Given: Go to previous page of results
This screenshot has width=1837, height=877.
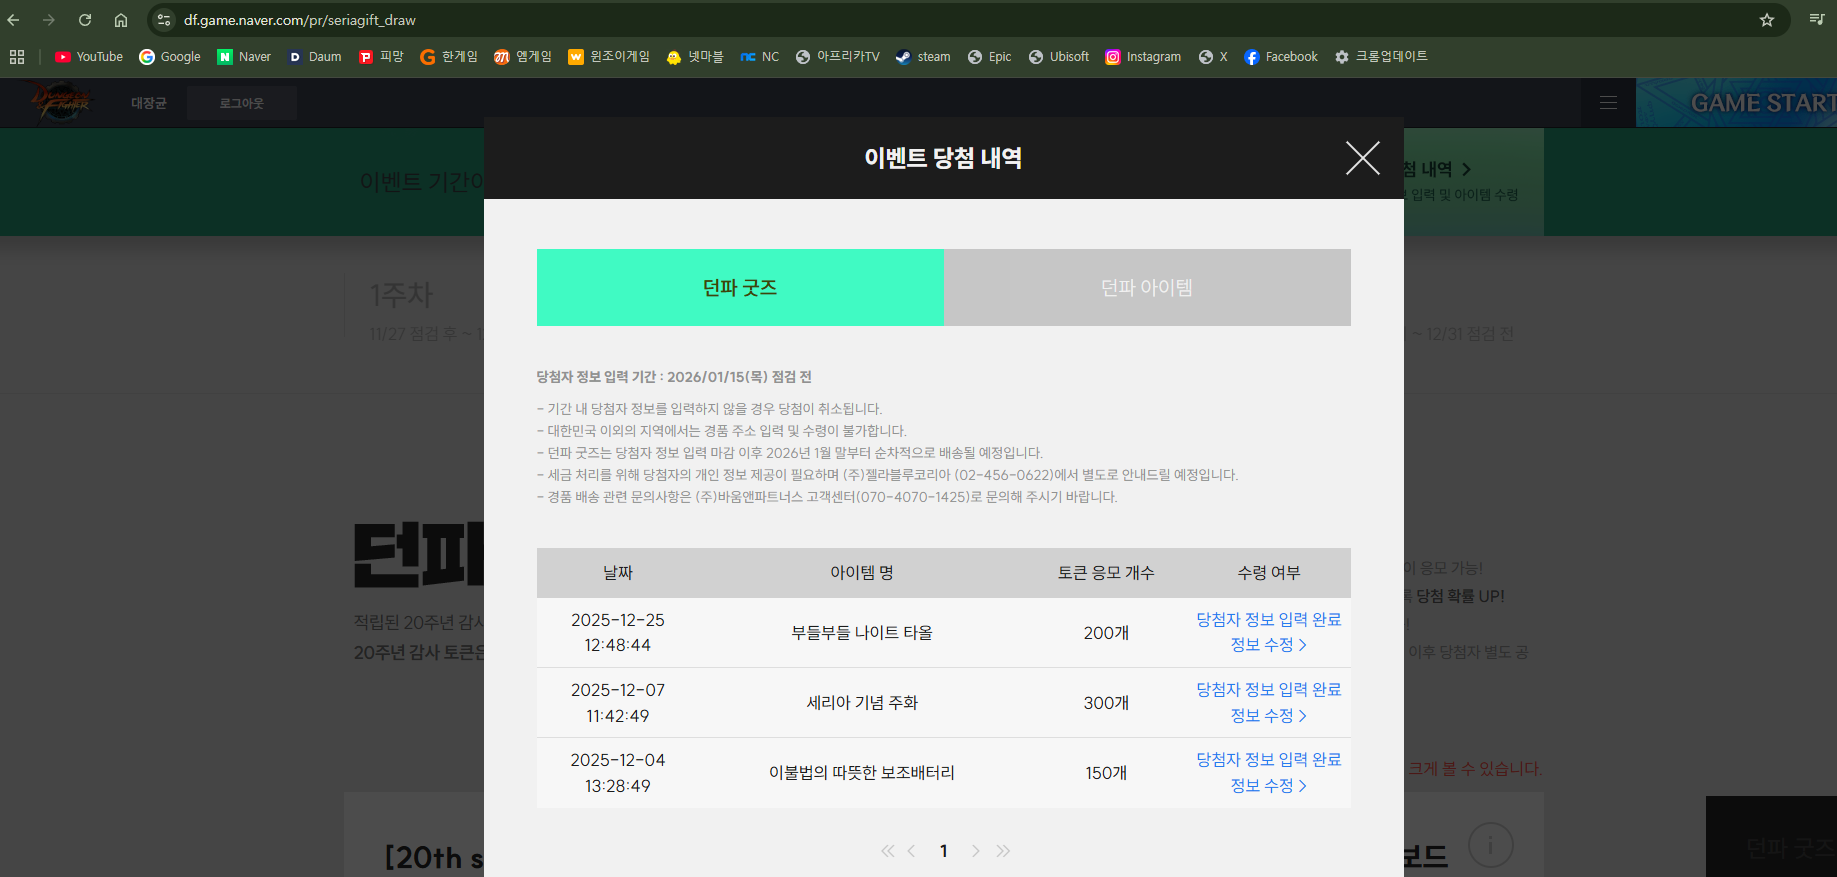Looking at the screenshot, I should (x=911, y=851).
